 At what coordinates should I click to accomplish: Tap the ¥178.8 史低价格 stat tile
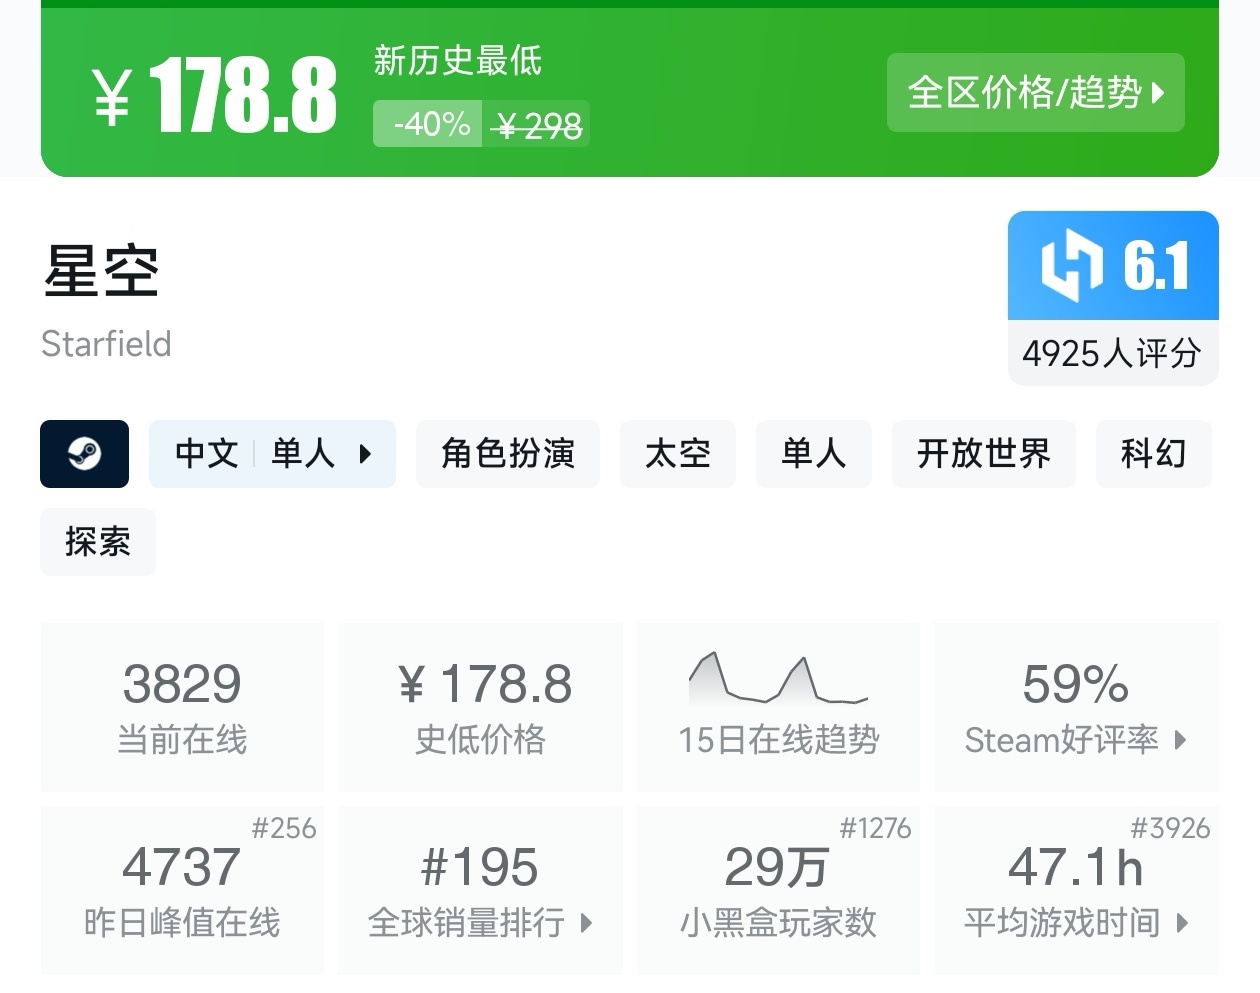(x=480, y=707)
